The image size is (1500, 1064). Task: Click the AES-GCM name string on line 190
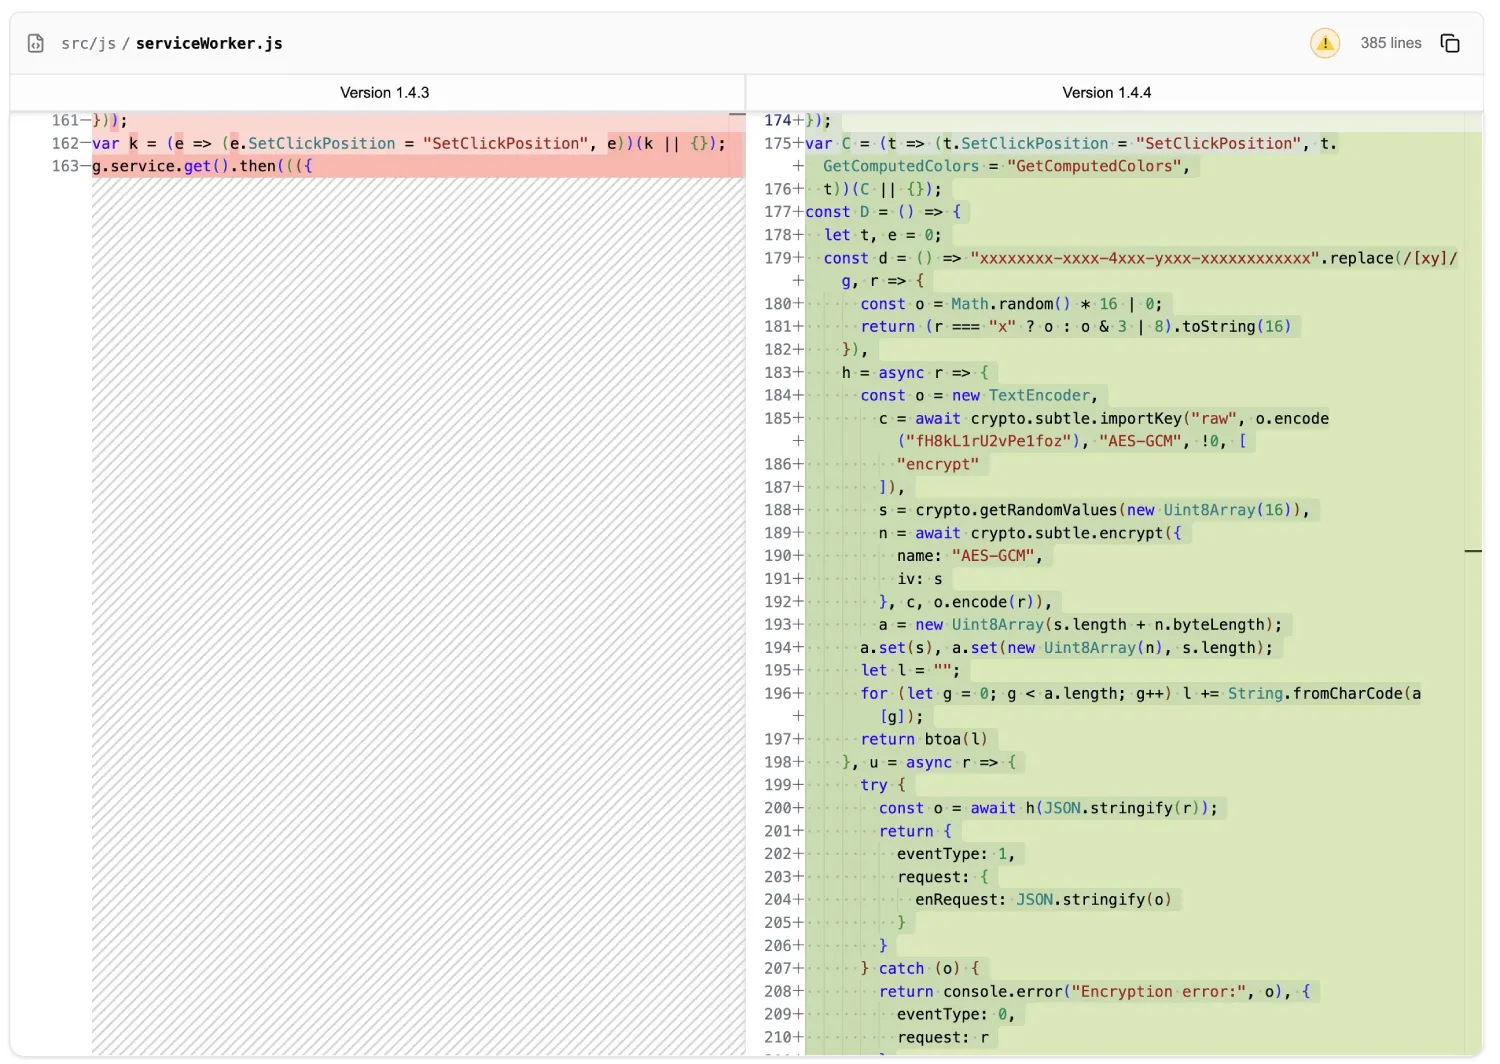993,555
